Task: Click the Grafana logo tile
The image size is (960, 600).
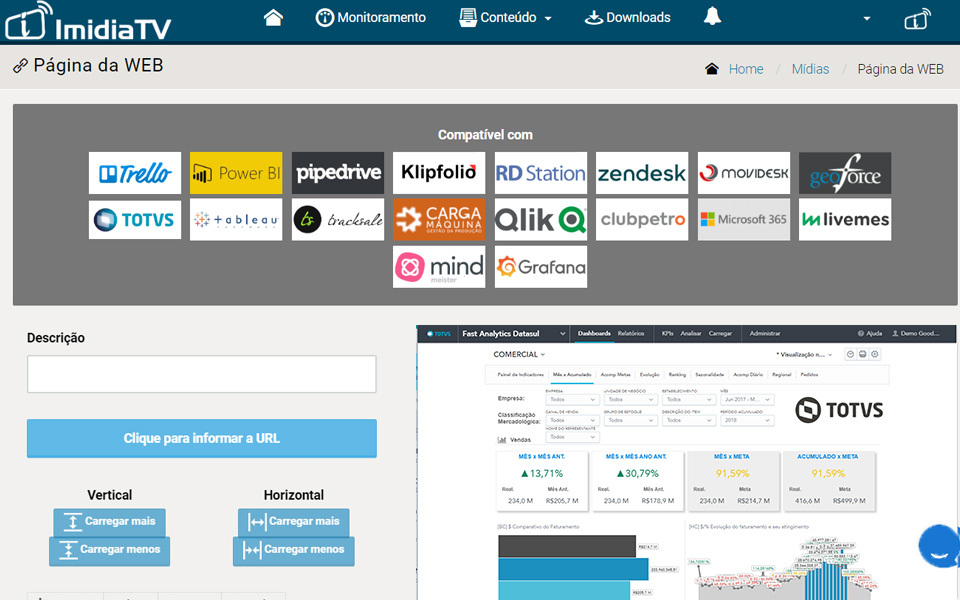Action: pos(541,267)
